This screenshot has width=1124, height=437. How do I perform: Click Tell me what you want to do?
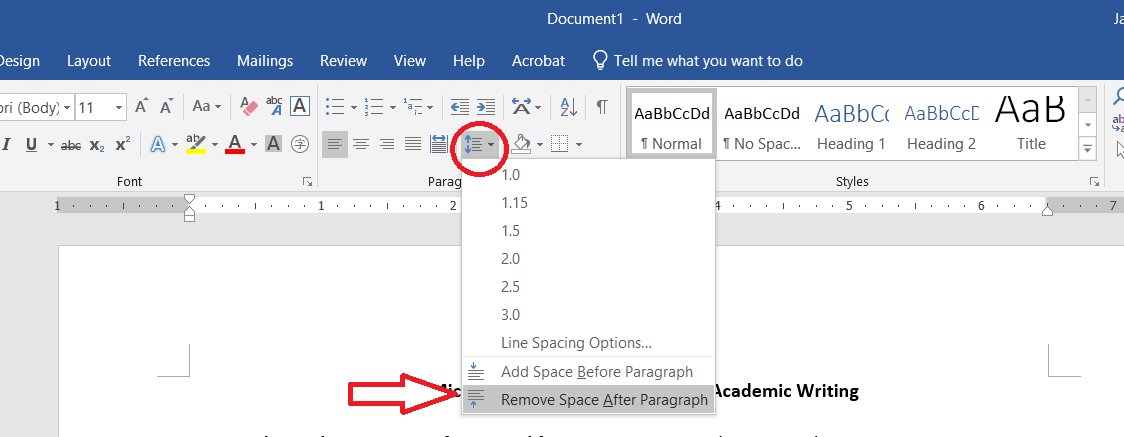697,61
